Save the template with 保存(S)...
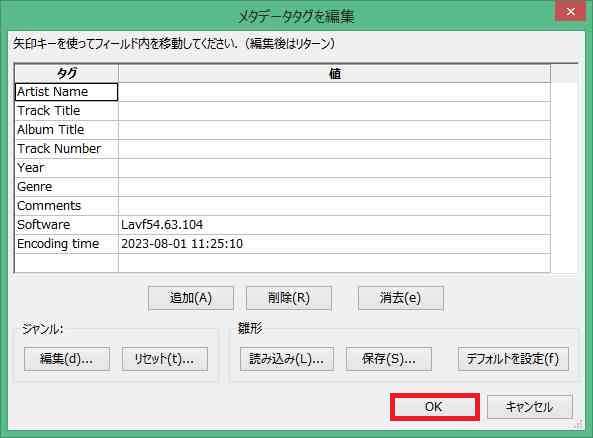The image size is (593, 438). [388, 359]
